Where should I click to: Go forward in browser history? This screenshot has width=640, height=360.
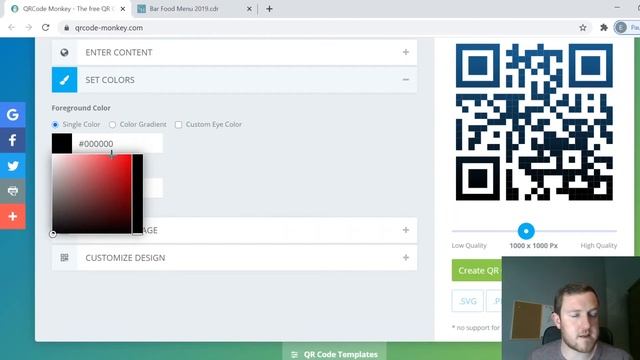(29, 28)
